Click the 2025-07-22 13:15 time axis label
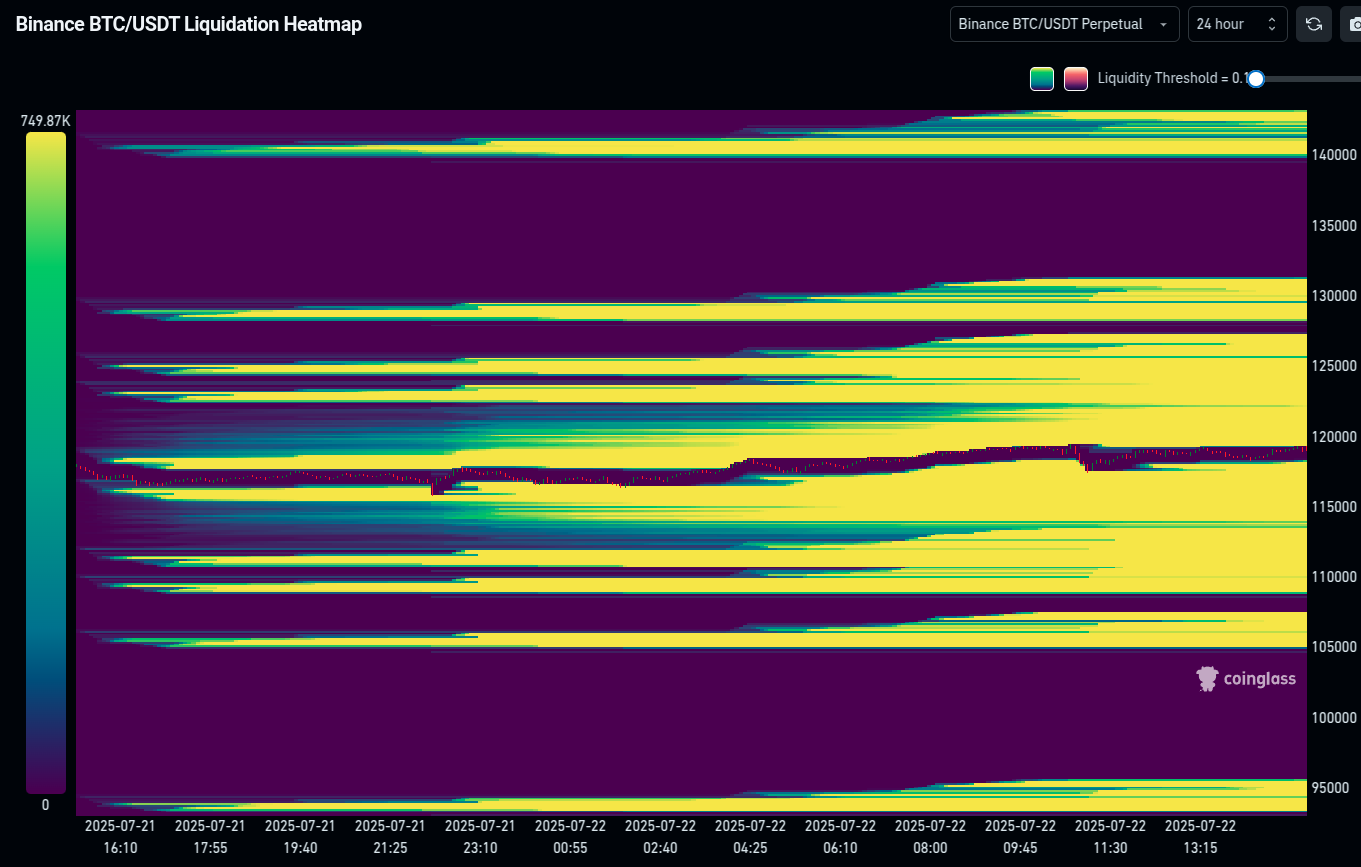The image size is (1361, 867). click(1200, 836)
